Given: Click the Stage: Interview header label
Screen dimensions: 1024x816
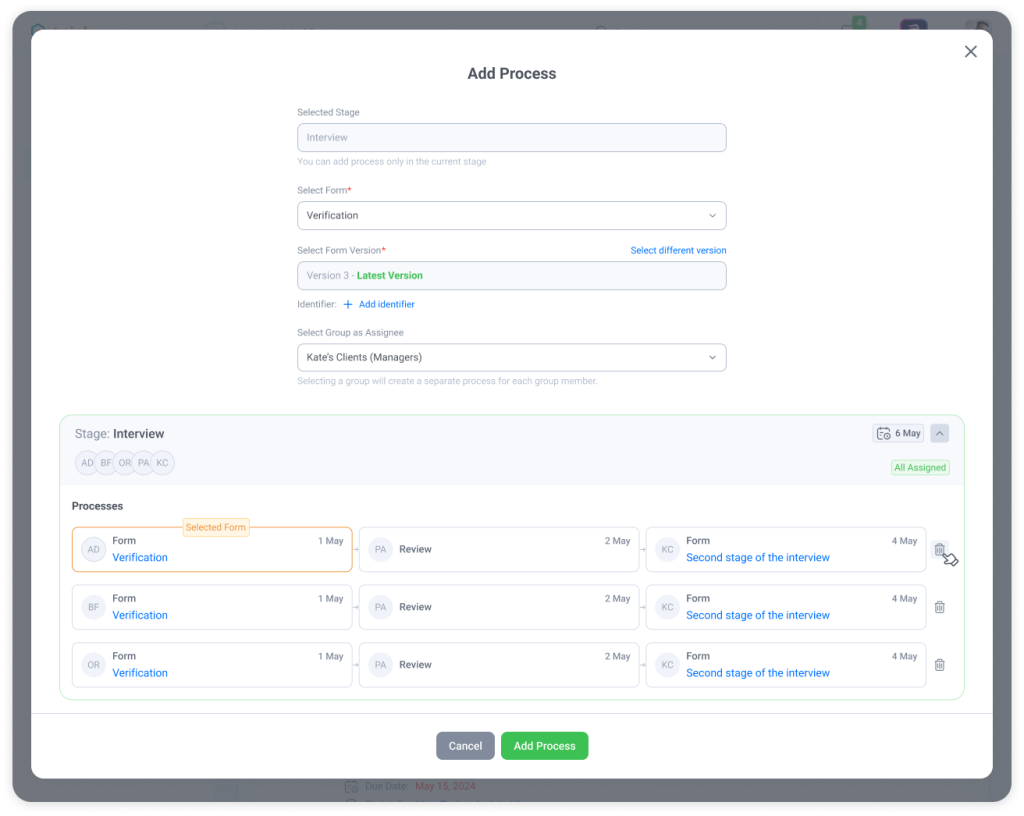Looking at the screenshot, I should coord(119,433).
